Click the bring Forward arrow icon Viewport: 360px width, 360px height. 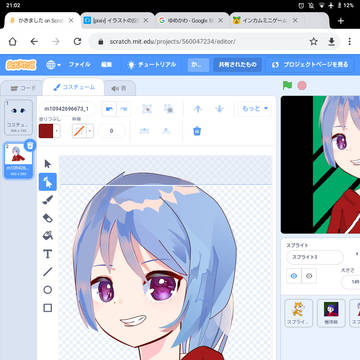tap(198, 109)
